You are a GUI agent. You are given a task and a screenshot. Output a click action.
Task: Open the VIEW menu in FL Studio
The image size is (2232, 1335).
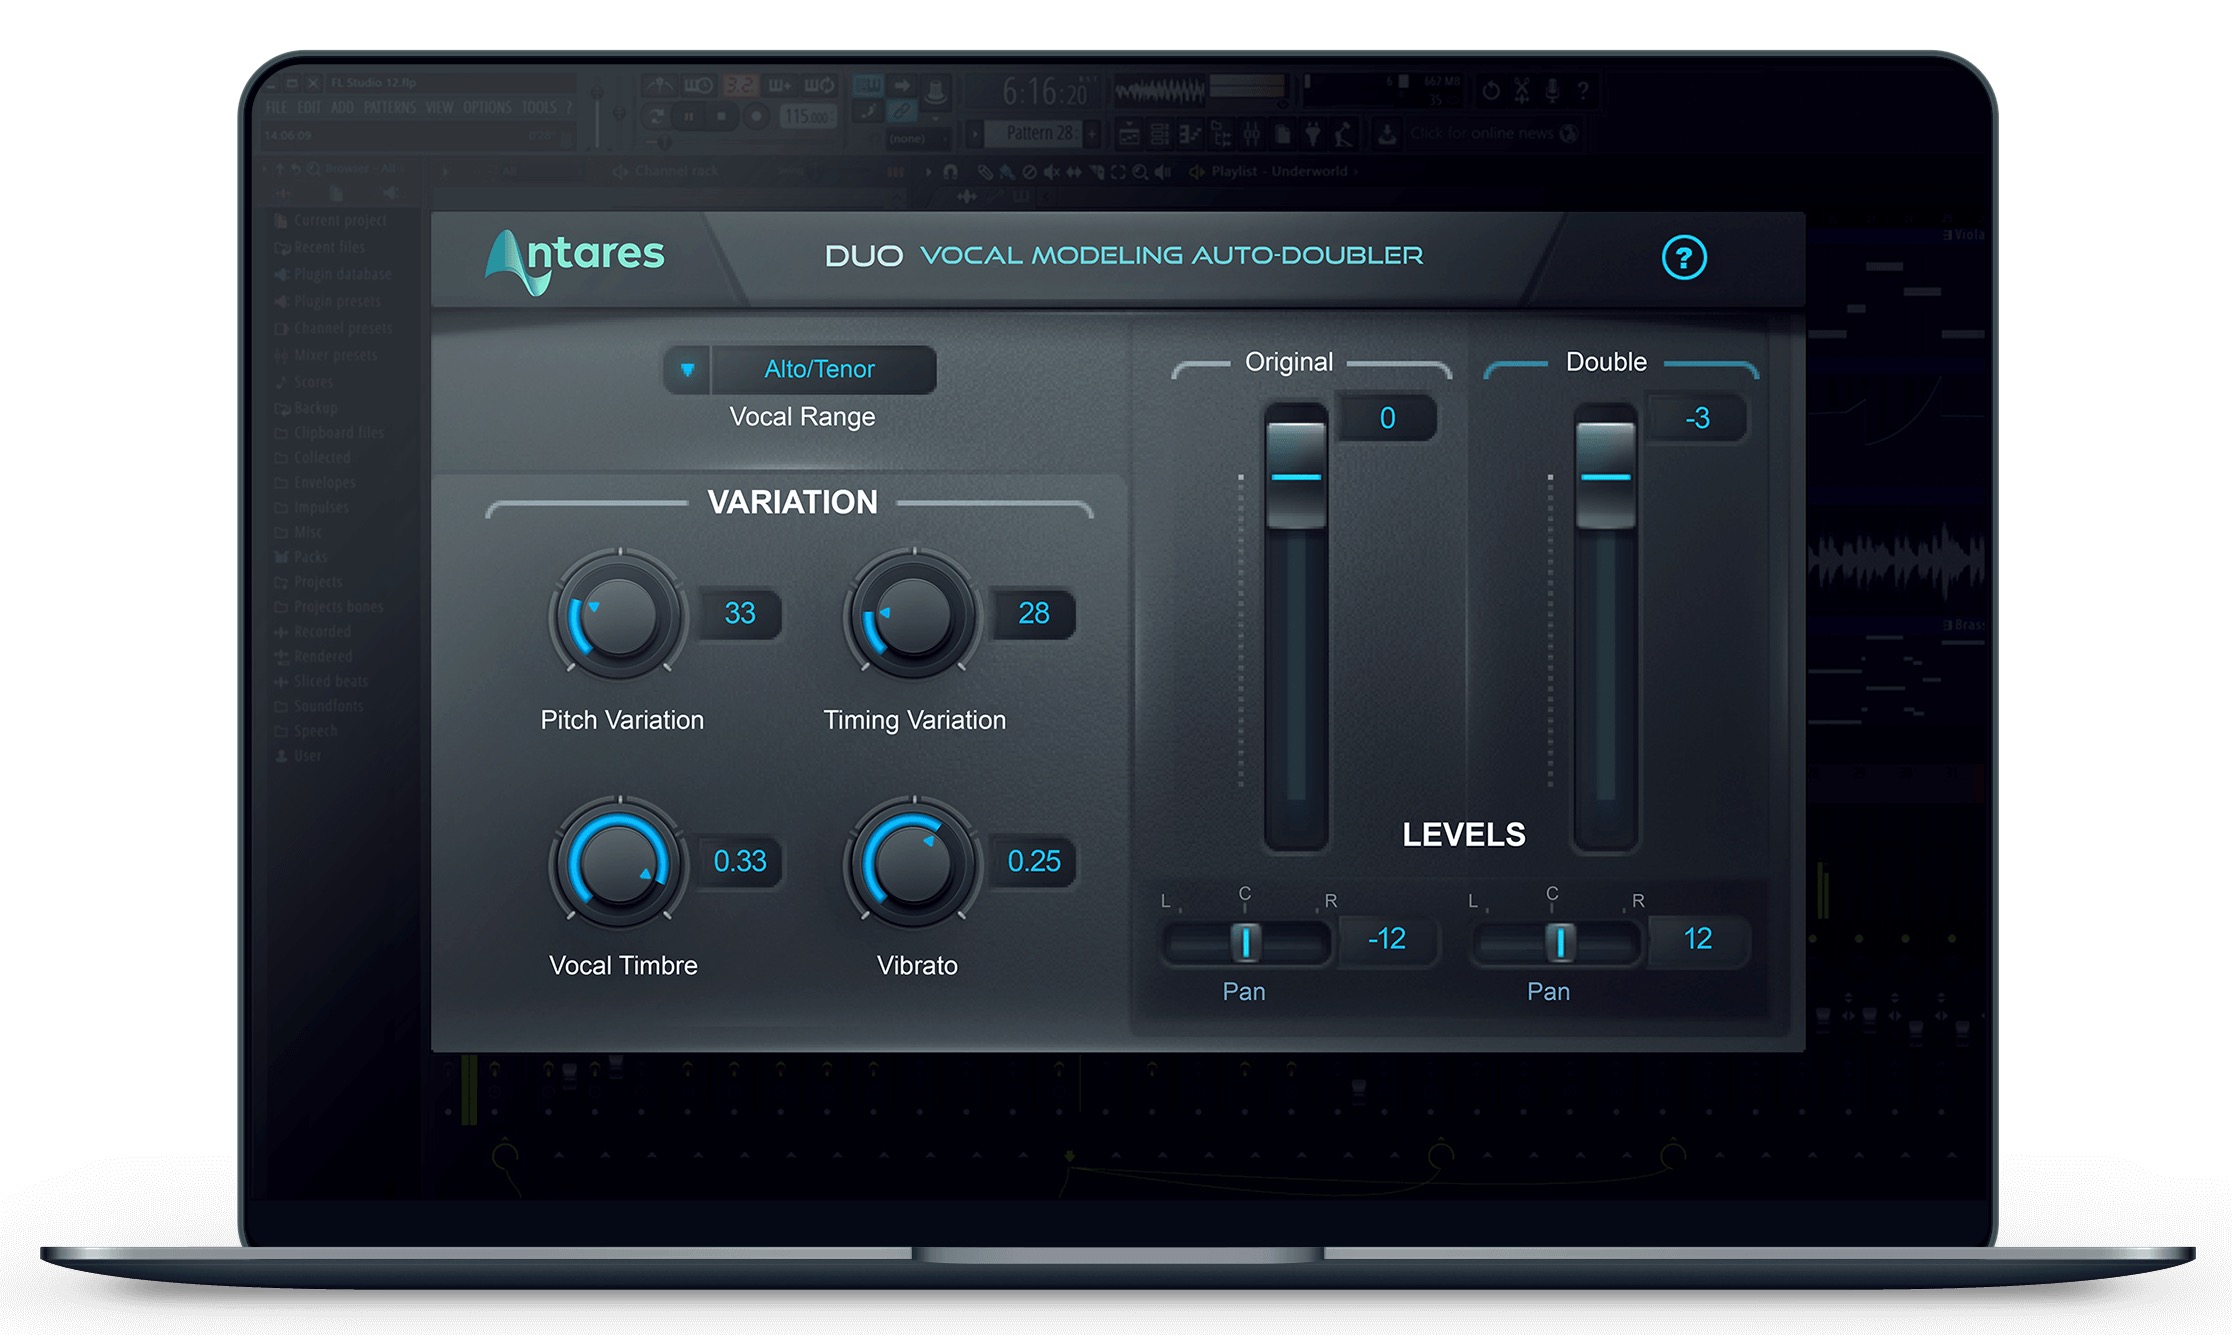(x=439, y=107)
